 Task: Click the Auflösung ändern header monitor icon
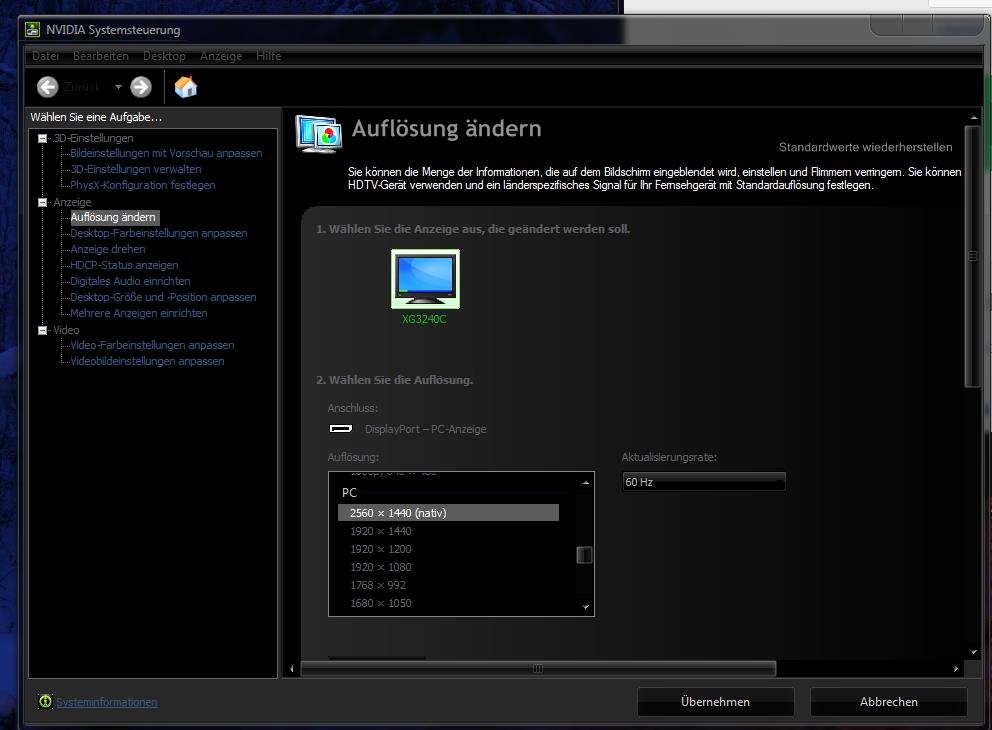(x=319, y=133)
